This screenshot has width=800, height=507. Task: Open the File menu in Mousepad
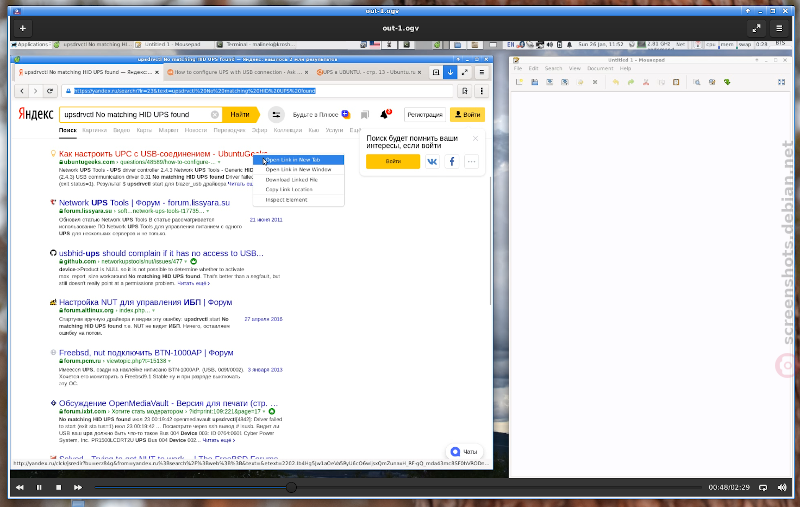coord(518,68)
